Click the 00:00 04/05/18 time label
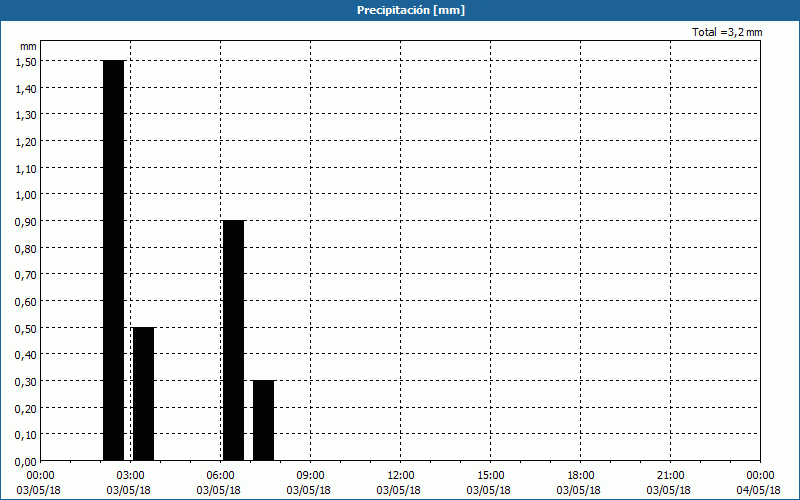This screenshot has width=800, height=500. tap(759, 483)
